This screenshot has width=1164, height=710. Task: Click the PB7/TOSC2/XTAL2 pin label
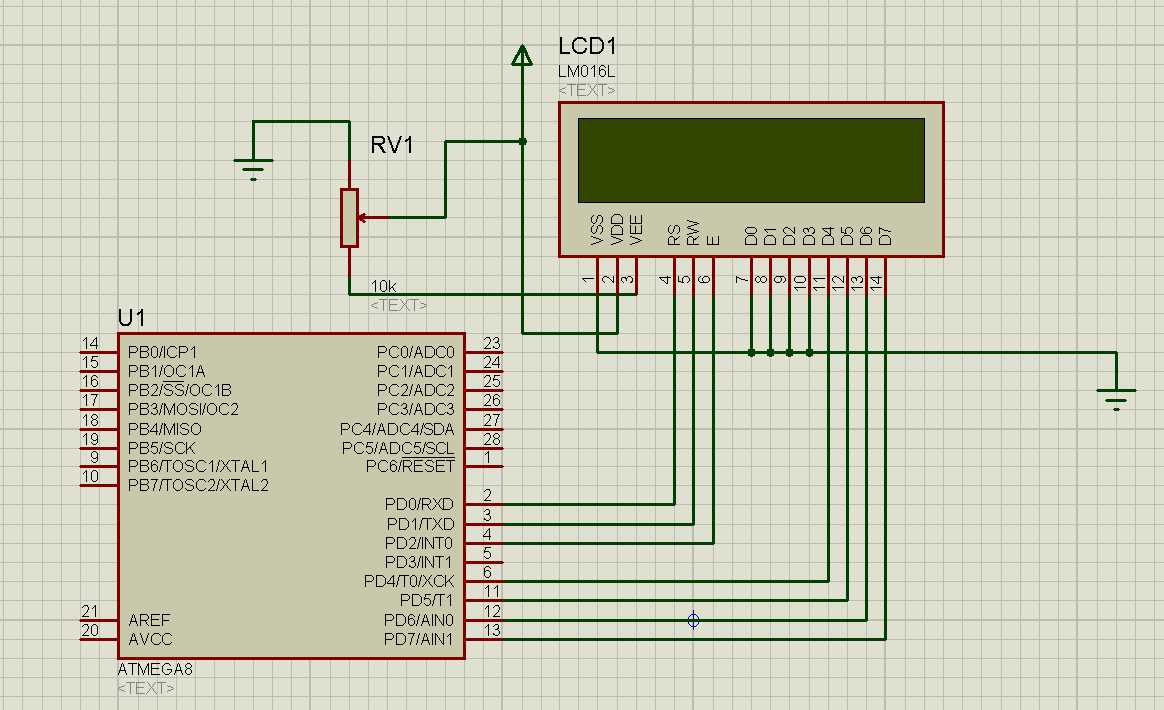pos(198,486)
